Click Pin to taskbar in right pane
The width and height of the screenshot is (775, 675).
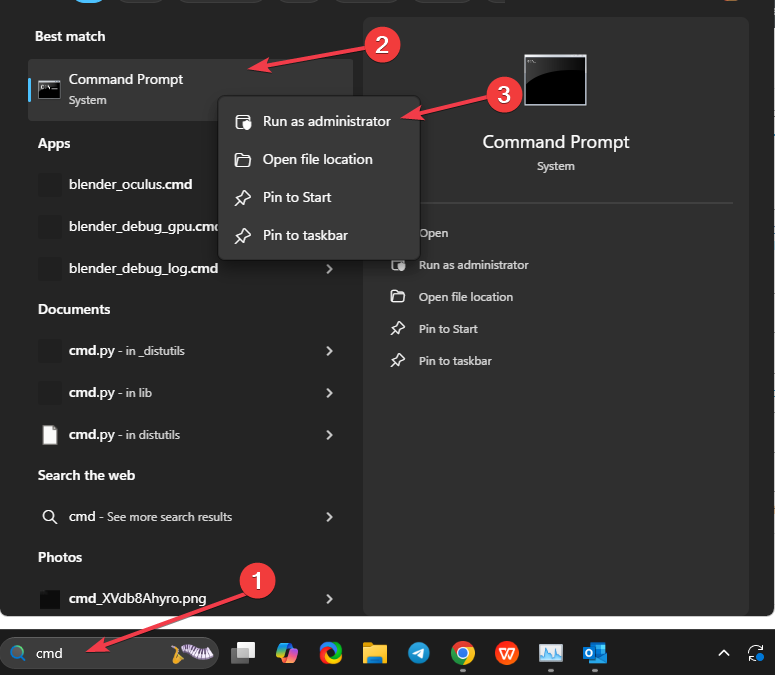click(x=454, y=361)
